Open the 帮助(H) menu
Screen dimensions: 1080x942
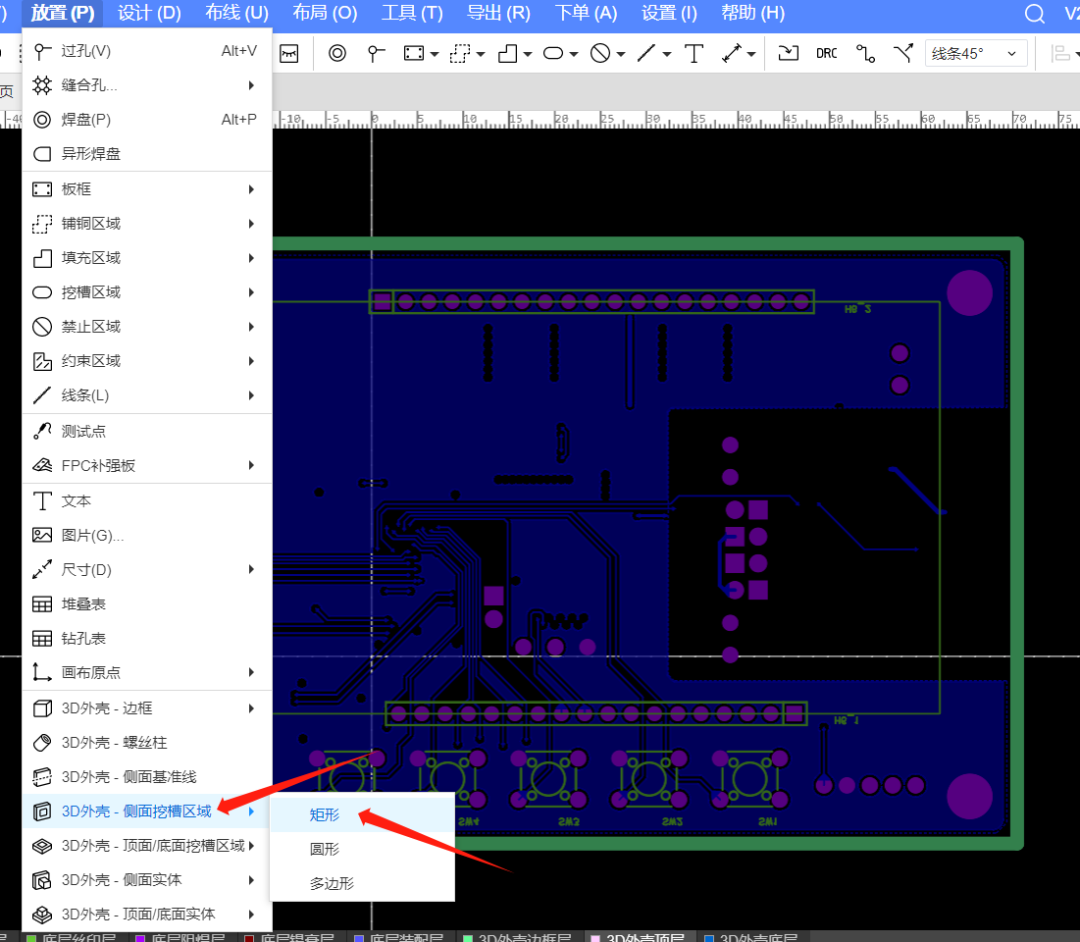[753, 13]
